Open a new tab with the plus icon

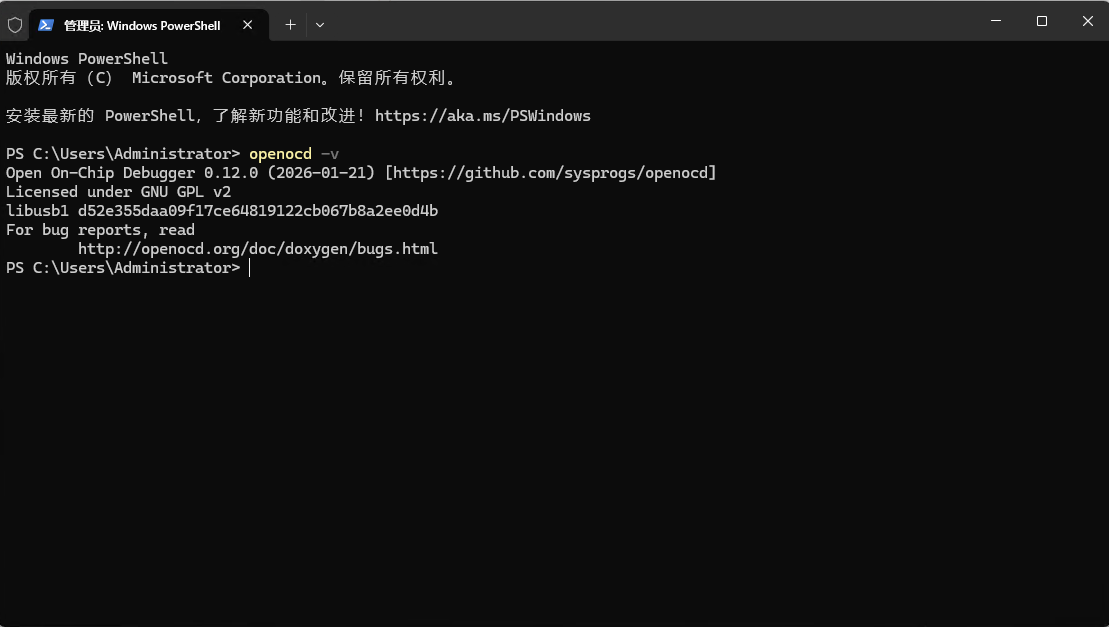click(x=290, y=24)
